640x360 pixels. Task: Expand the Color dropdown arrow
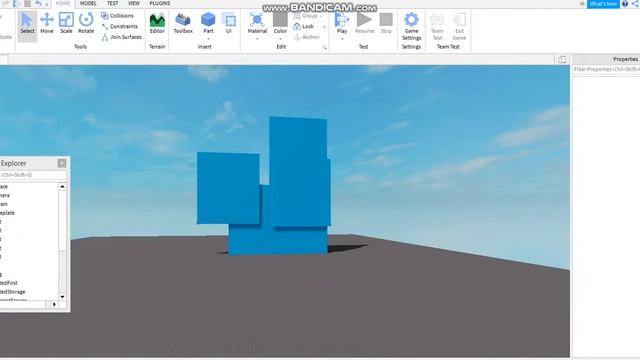pos(280,39)
